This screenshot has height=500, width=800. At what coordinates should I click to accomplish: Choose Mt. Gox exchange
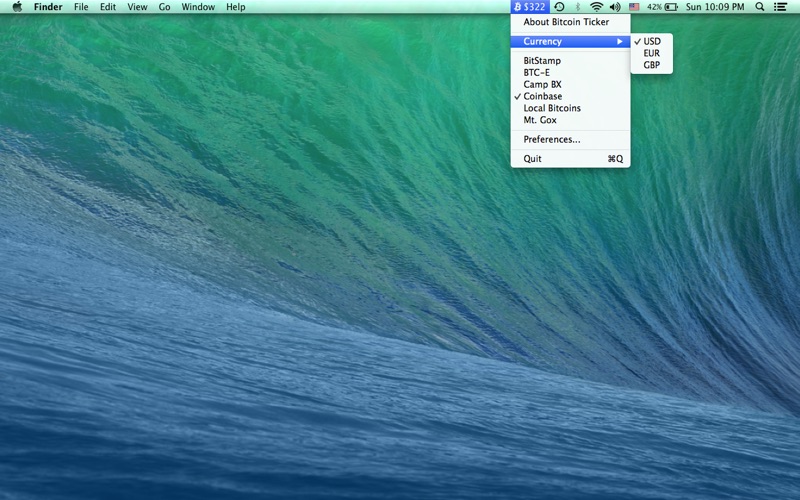point(540,120)
